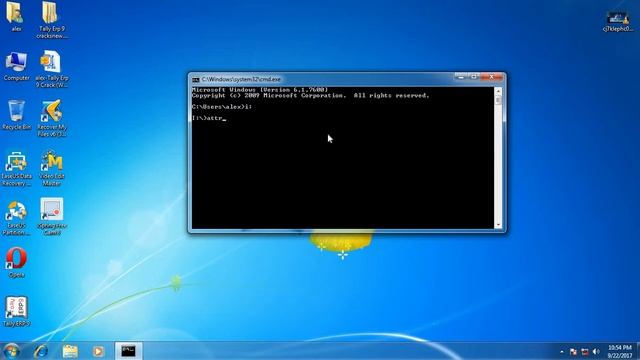Open the Recycle Bin

click(16, 115)
